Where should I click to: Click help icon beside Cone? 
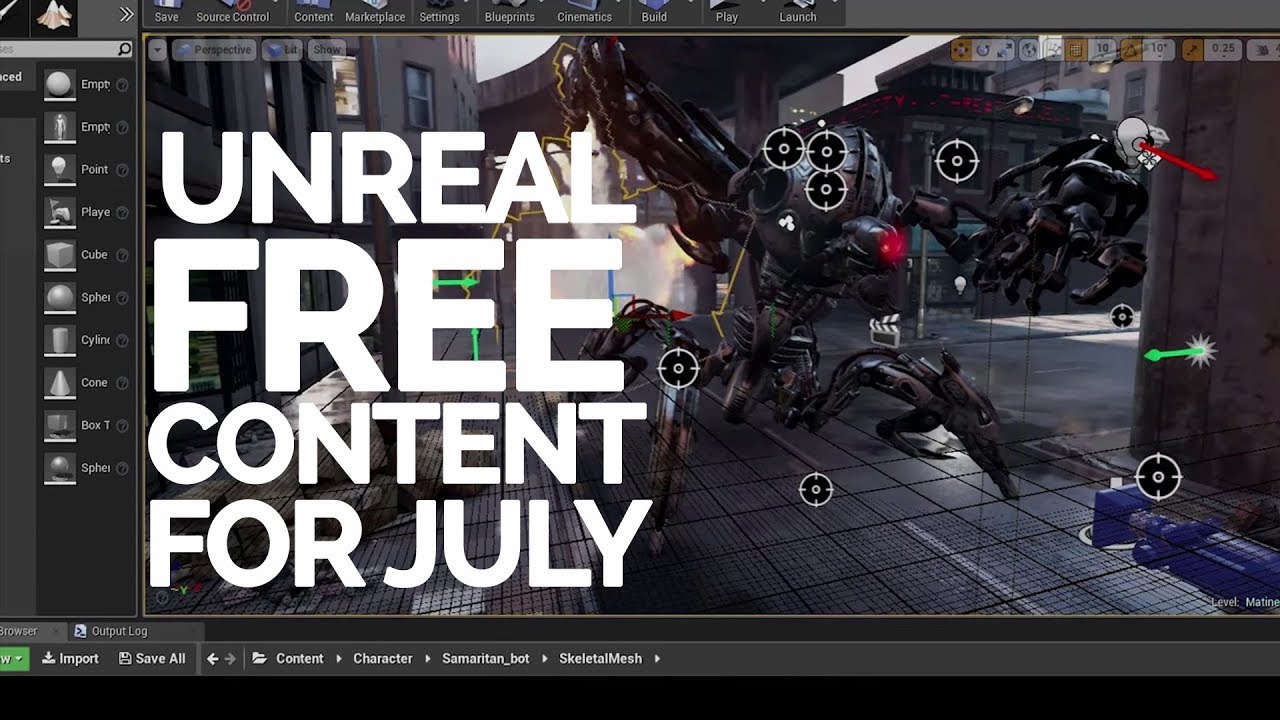pyautogui.click(x=122, y=383)
